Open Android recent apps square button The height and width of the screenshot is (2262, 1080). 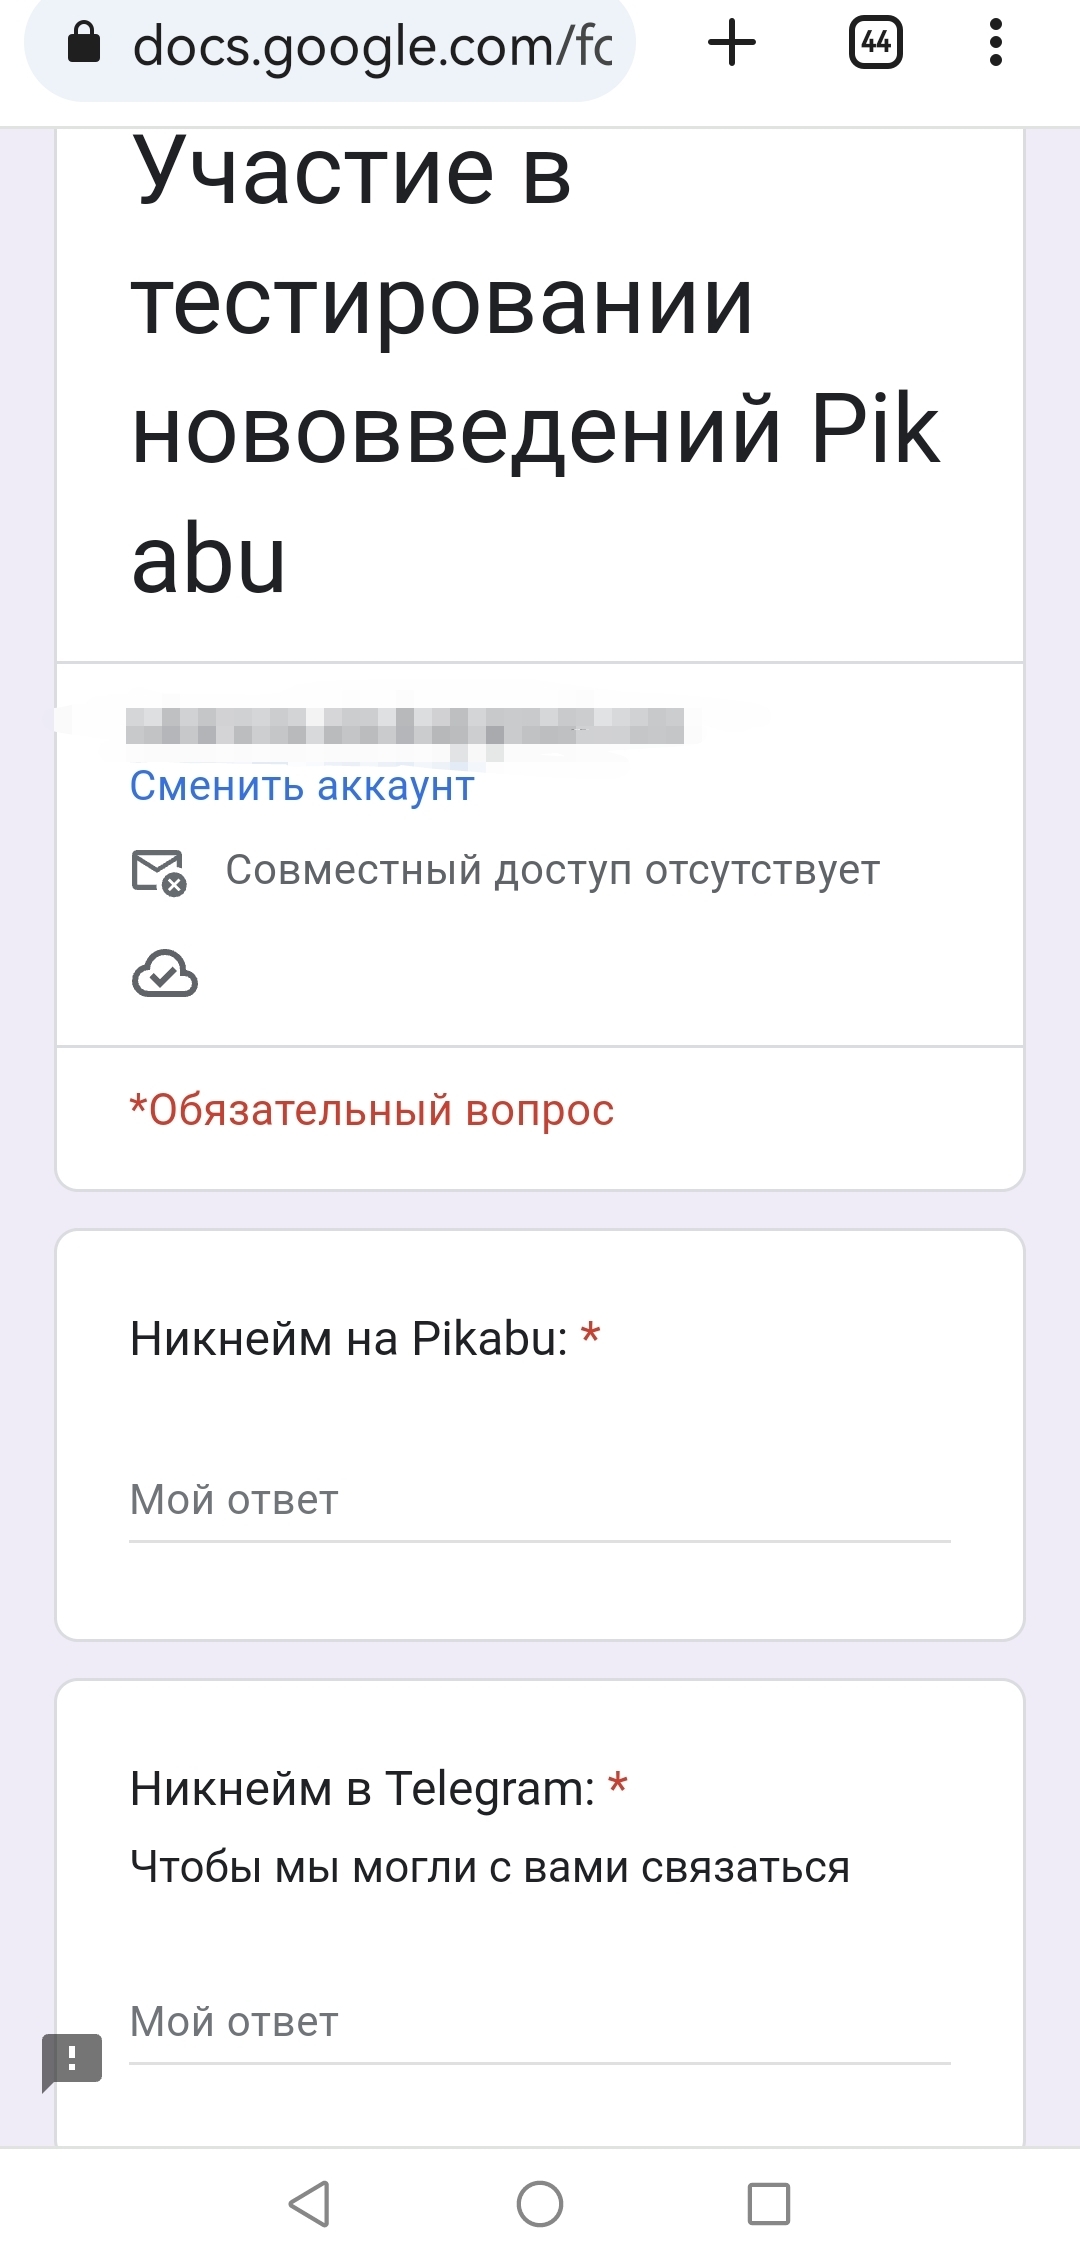(769, 2204)
